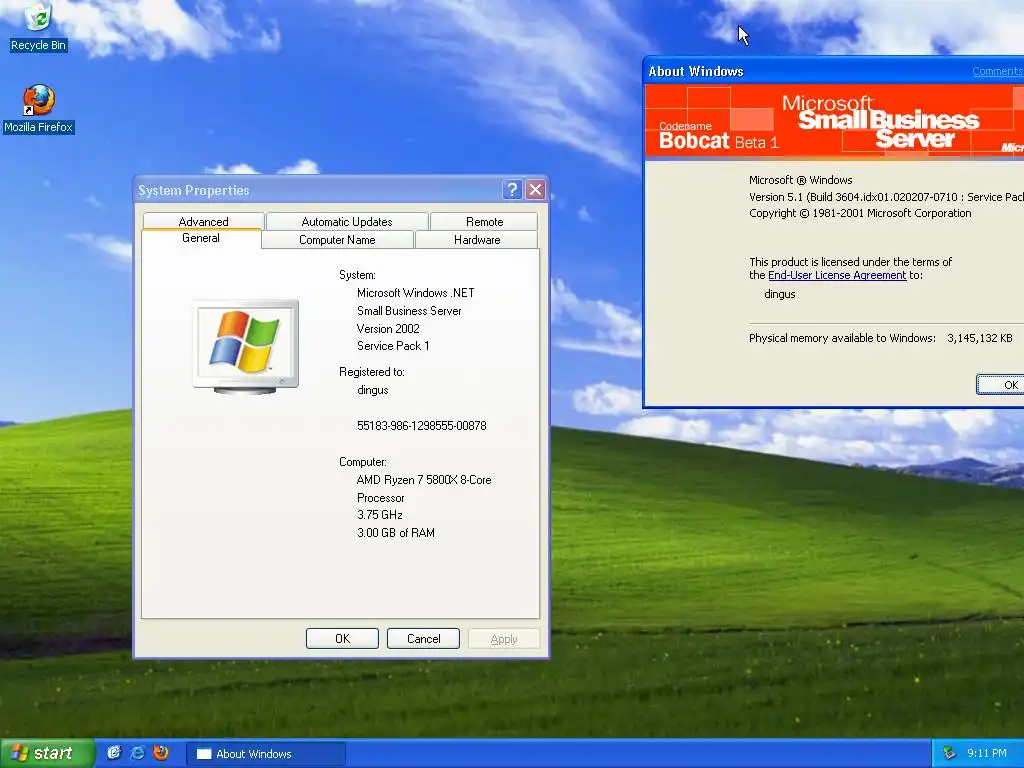This screenshot has height=768, width=1024.
Task: Close the System Properties dialog
Action: tap(536, 190)
